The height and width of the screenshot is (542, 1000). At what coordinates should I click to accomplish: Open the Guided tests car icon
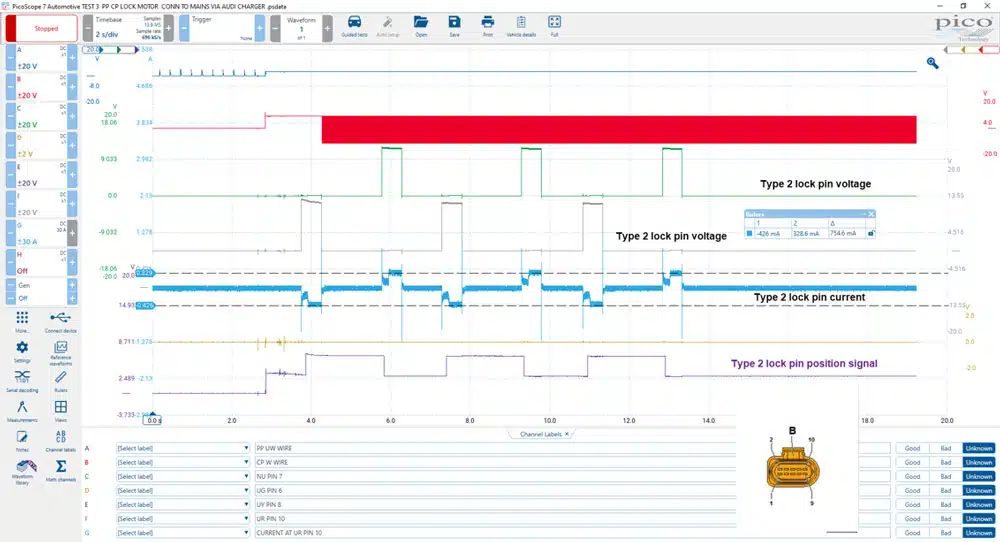(x=354, y=26)
